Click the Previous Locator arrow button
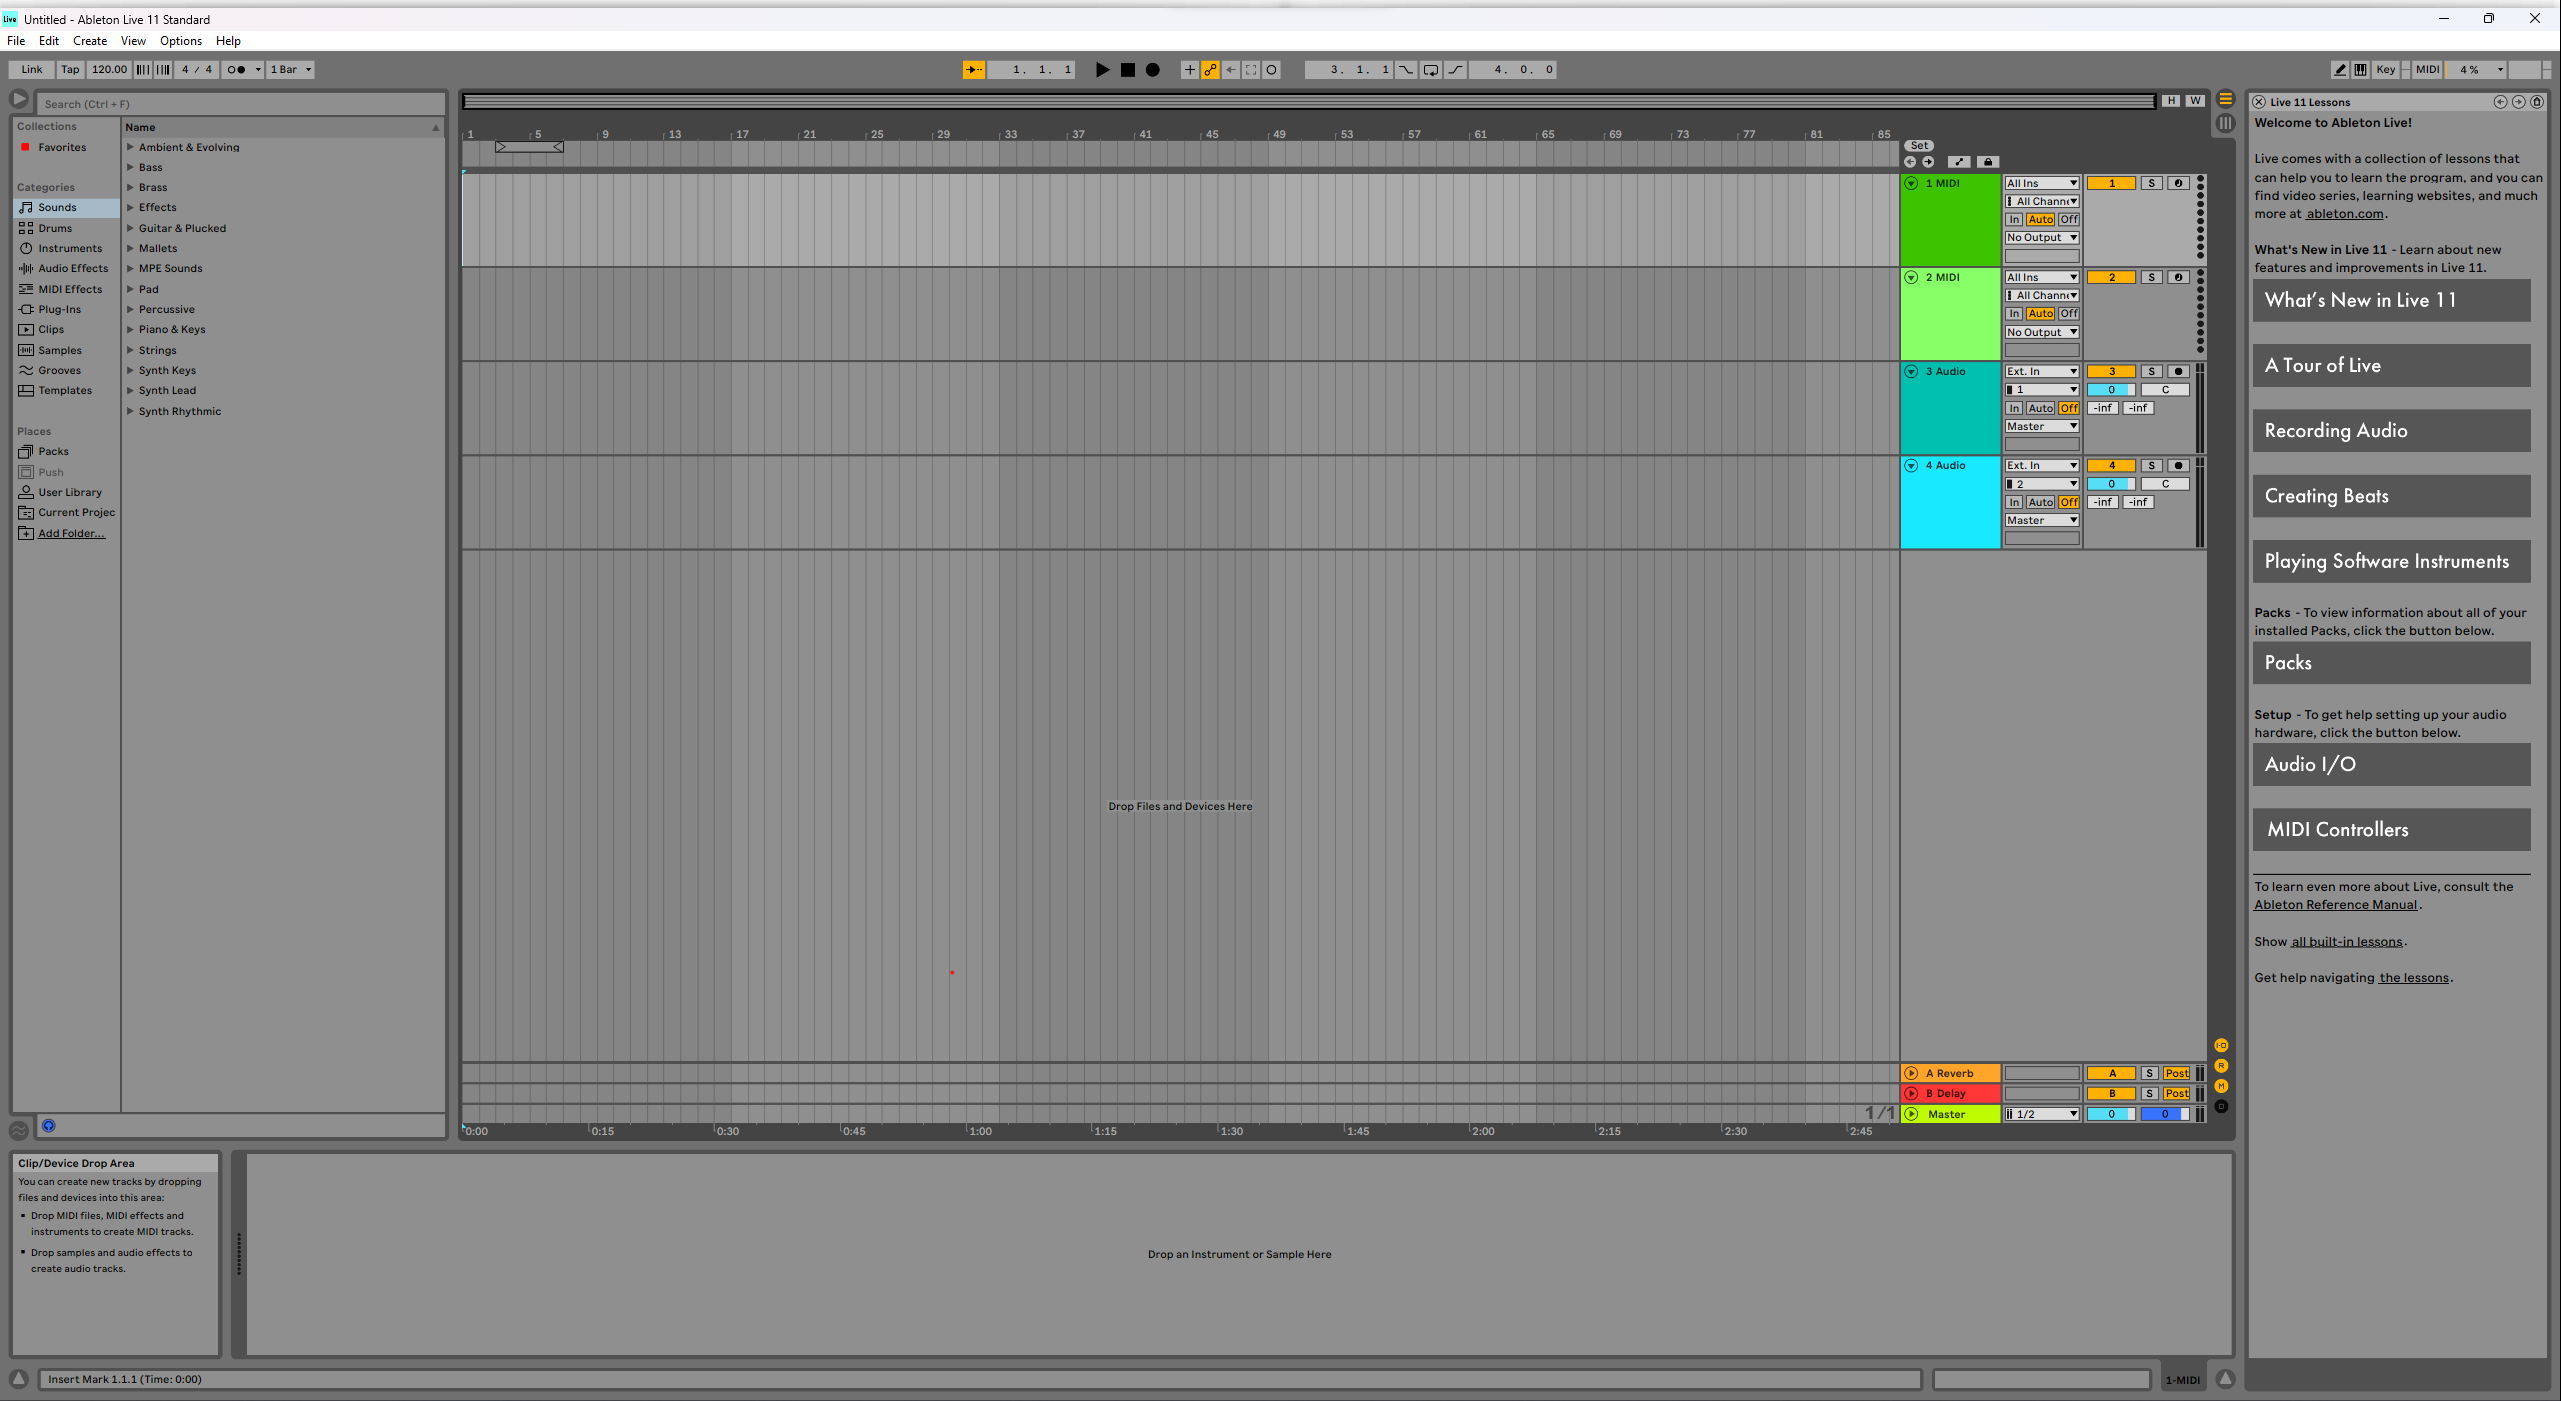Image resolution: width=2561 pixels, height=1401 pixels. pos(1910,162)
